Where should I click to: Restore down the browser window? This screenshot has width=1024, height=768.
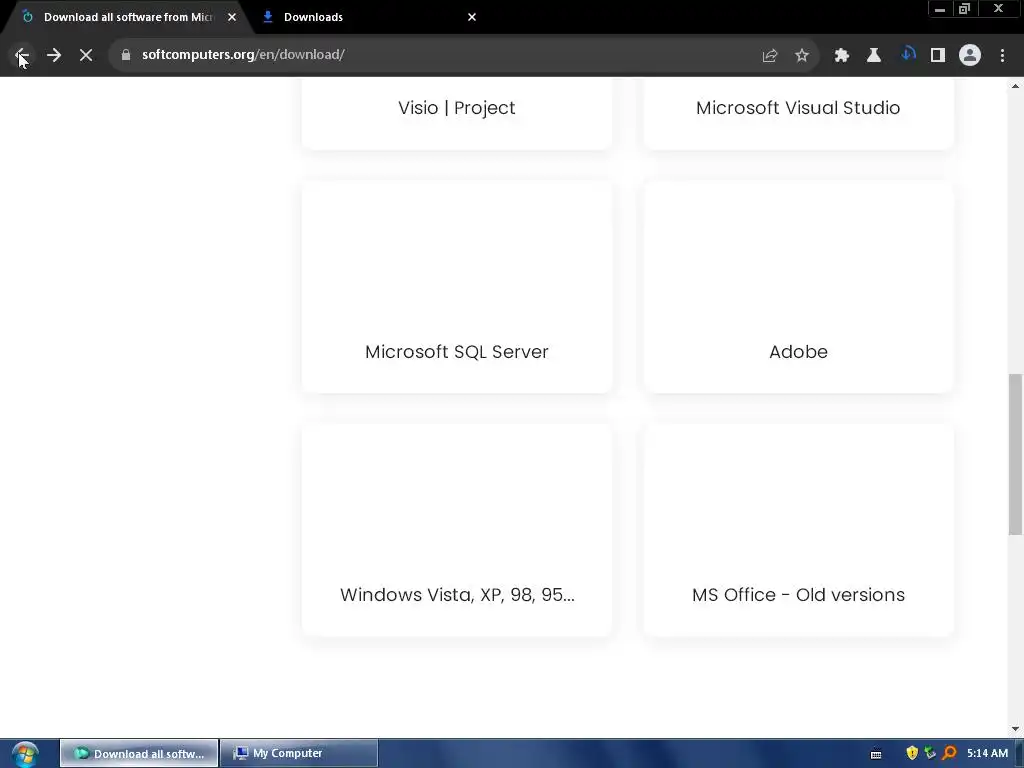965,9
